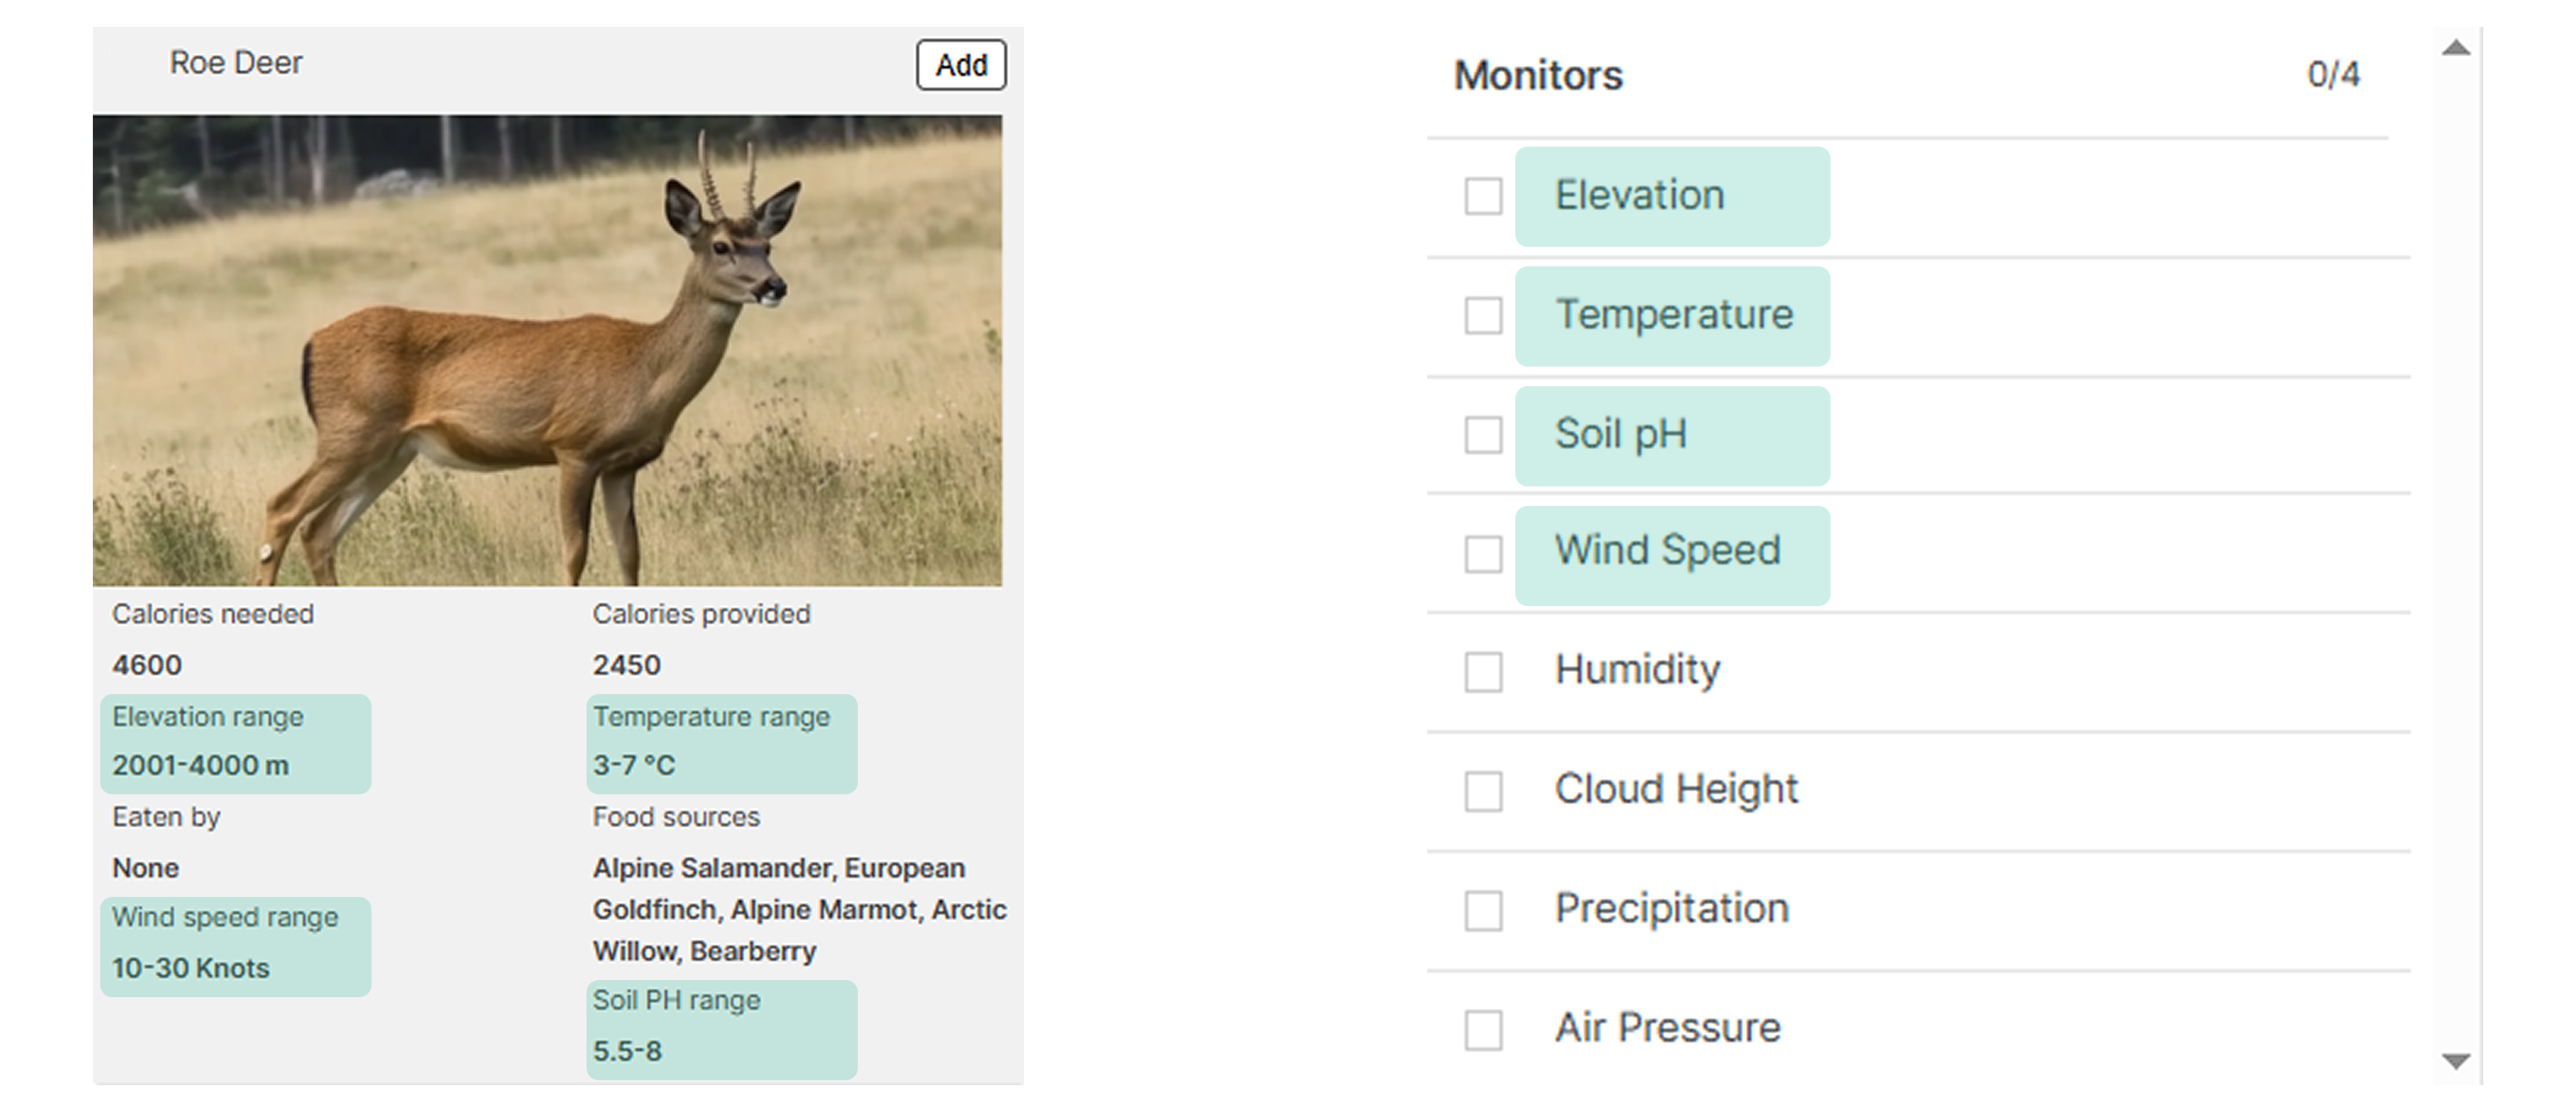2576x1112 pixels.
Task: Select the highlighted Temperature monitor label
Action: click(1672, 316)
